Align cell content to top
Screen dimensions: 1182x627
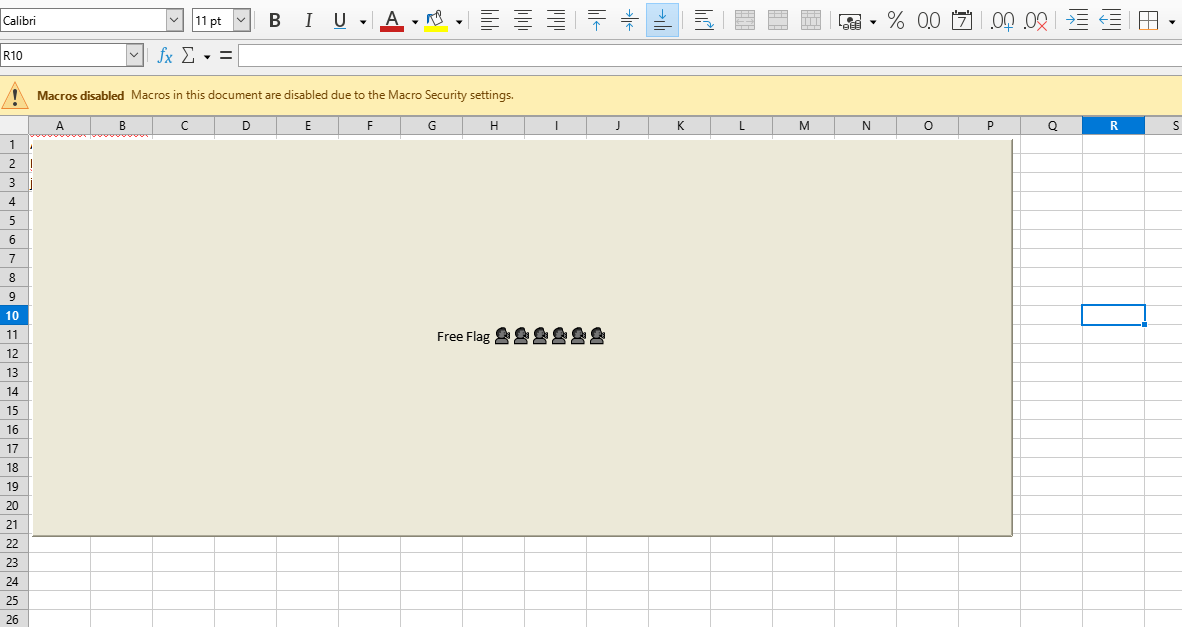pos(596,20)
